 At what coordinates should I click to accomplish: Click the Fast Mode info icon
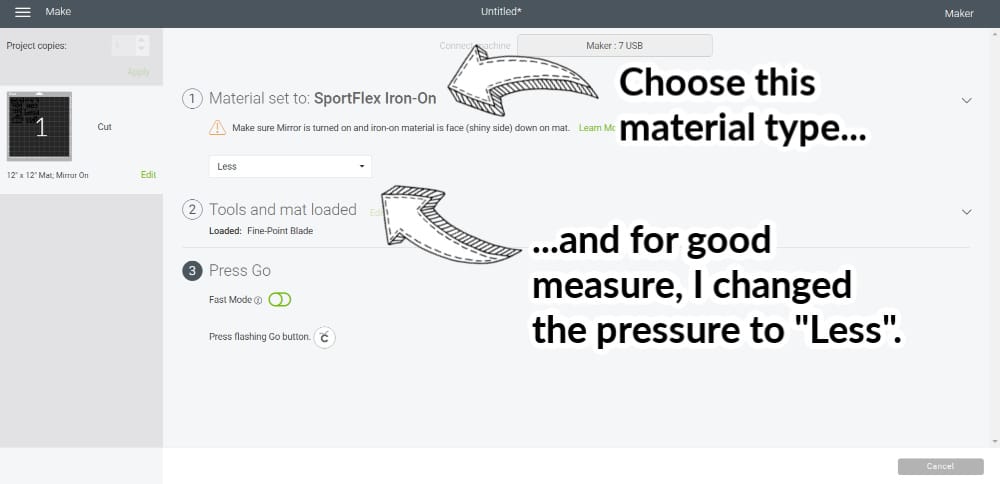(258, 300)
